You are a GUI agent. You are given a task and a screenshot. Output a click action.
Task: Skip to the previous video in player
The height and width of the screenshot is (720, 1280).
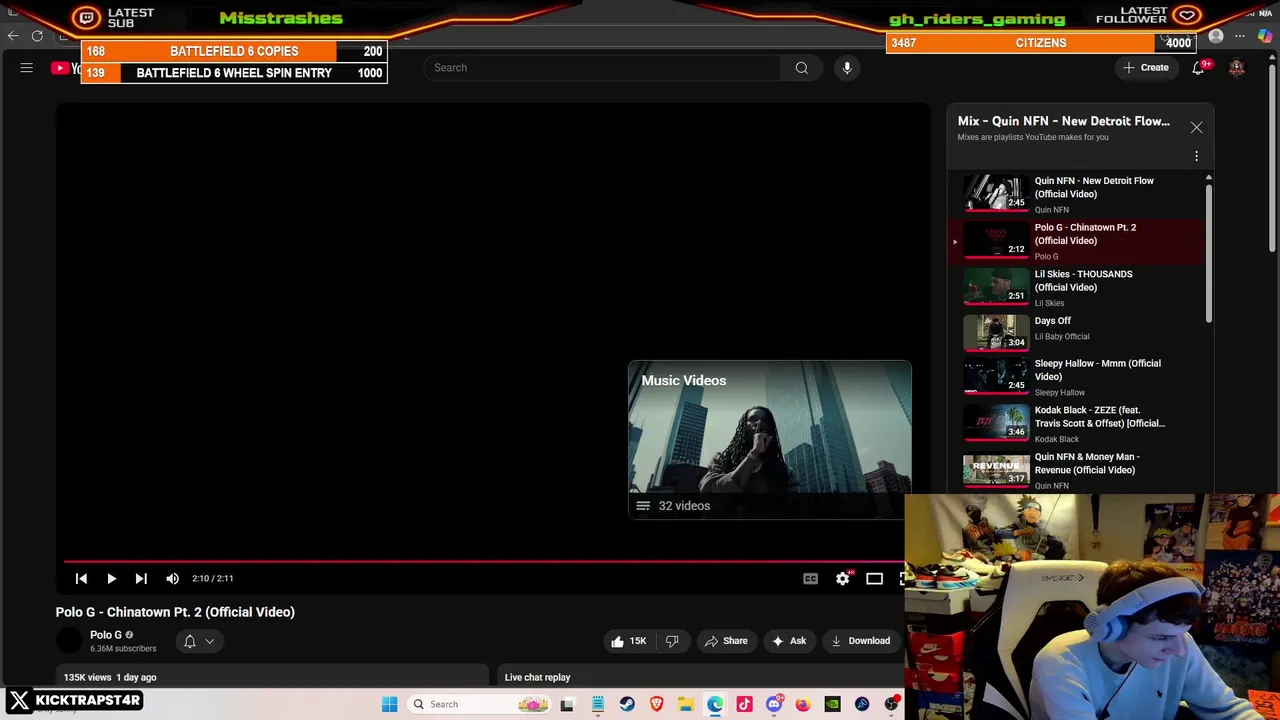click(x=81, y=578)
